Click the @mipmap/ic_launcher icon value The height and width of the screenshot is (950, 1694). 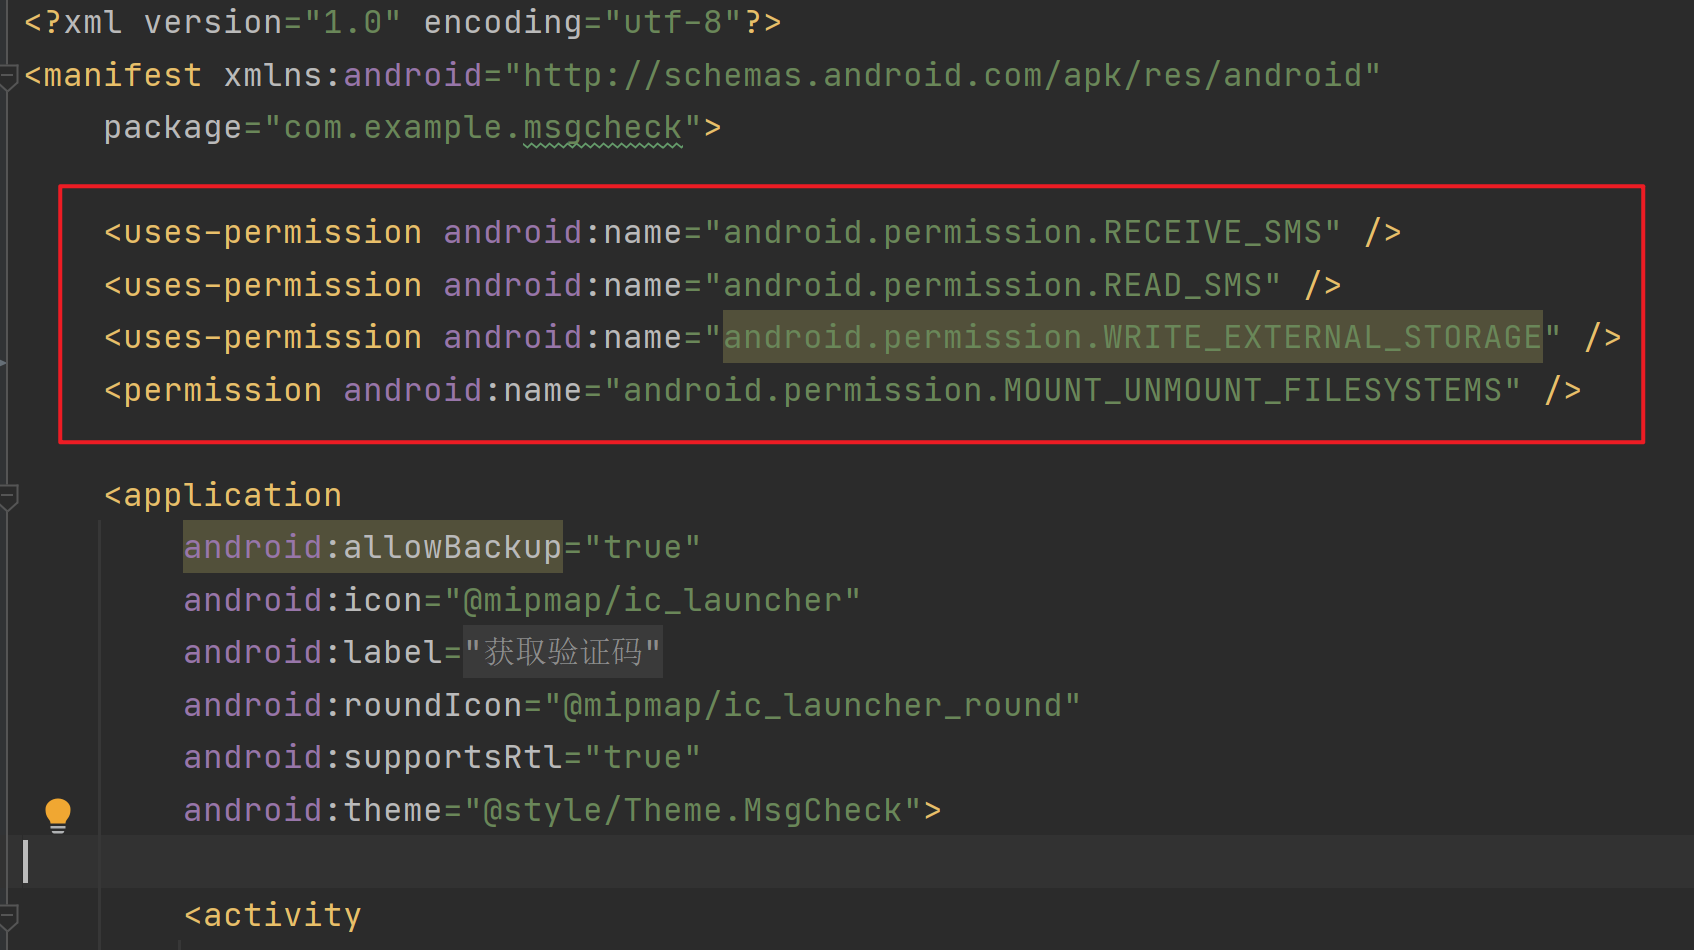pos(652,601)
